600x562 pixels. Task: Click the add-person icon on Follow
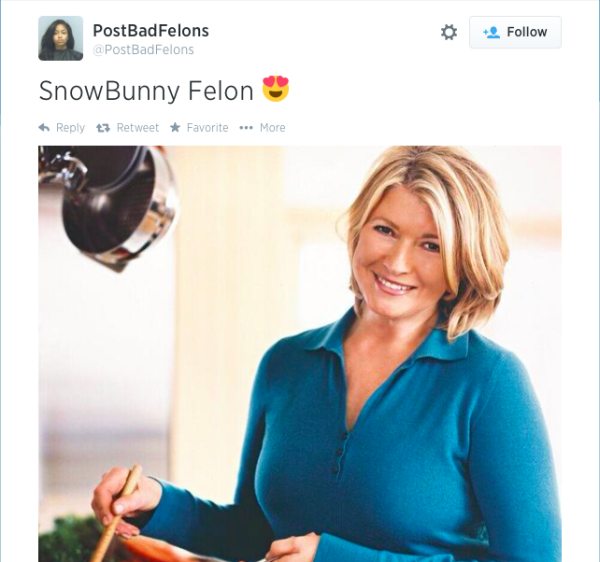pos(491,32)
